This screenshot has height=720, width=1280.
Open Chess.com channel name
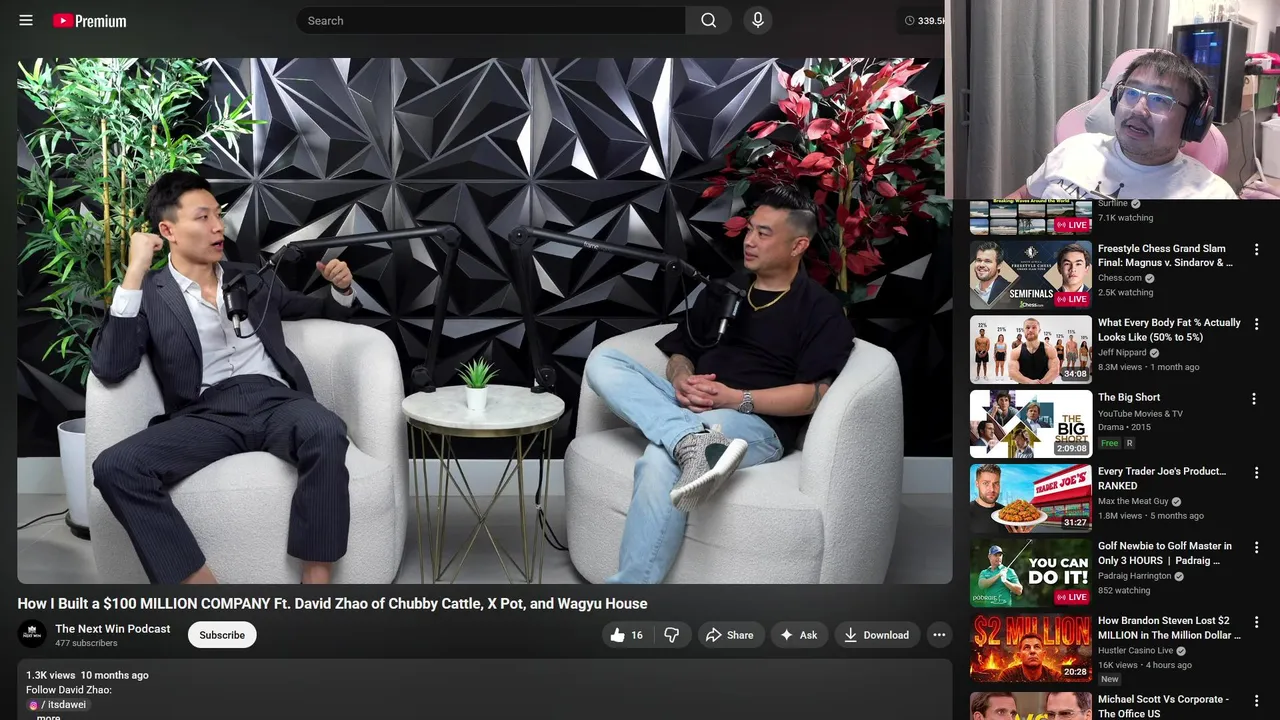(x=1120, y=278)
